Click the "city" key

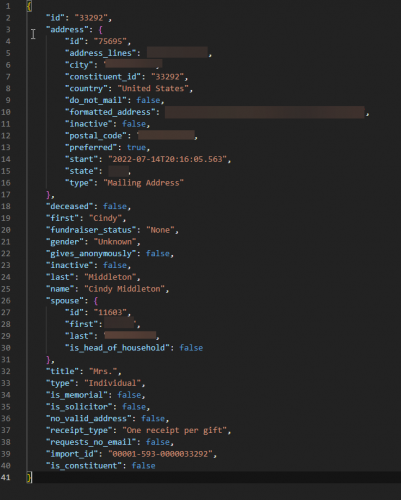79,65
